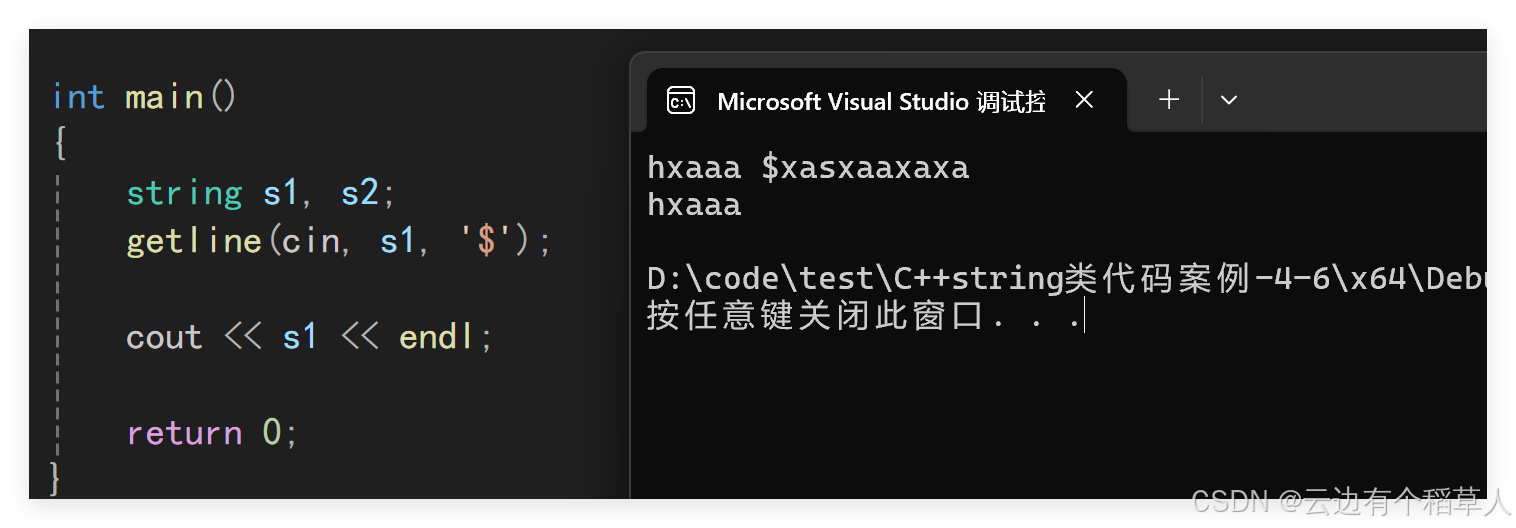
Task: Click the 'endl' manipulator
Action: 437,337
